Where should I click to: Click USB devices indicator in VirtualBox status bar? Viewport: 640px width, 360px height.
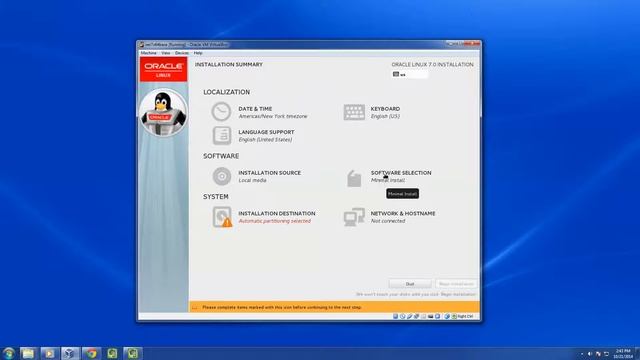click(x=409, y=316)
